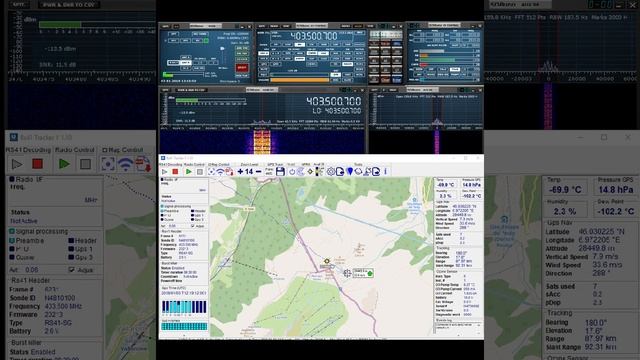Save the GPS track with the floppy disk icon
The width and height of the screenshot is (640, 360).
pos(280,172)
